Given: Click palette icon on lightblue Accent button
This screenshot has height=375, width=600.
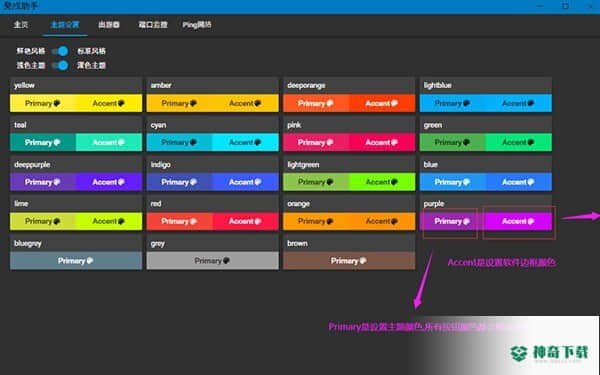Looking at the screenshot, I should (x=531, y=103).
